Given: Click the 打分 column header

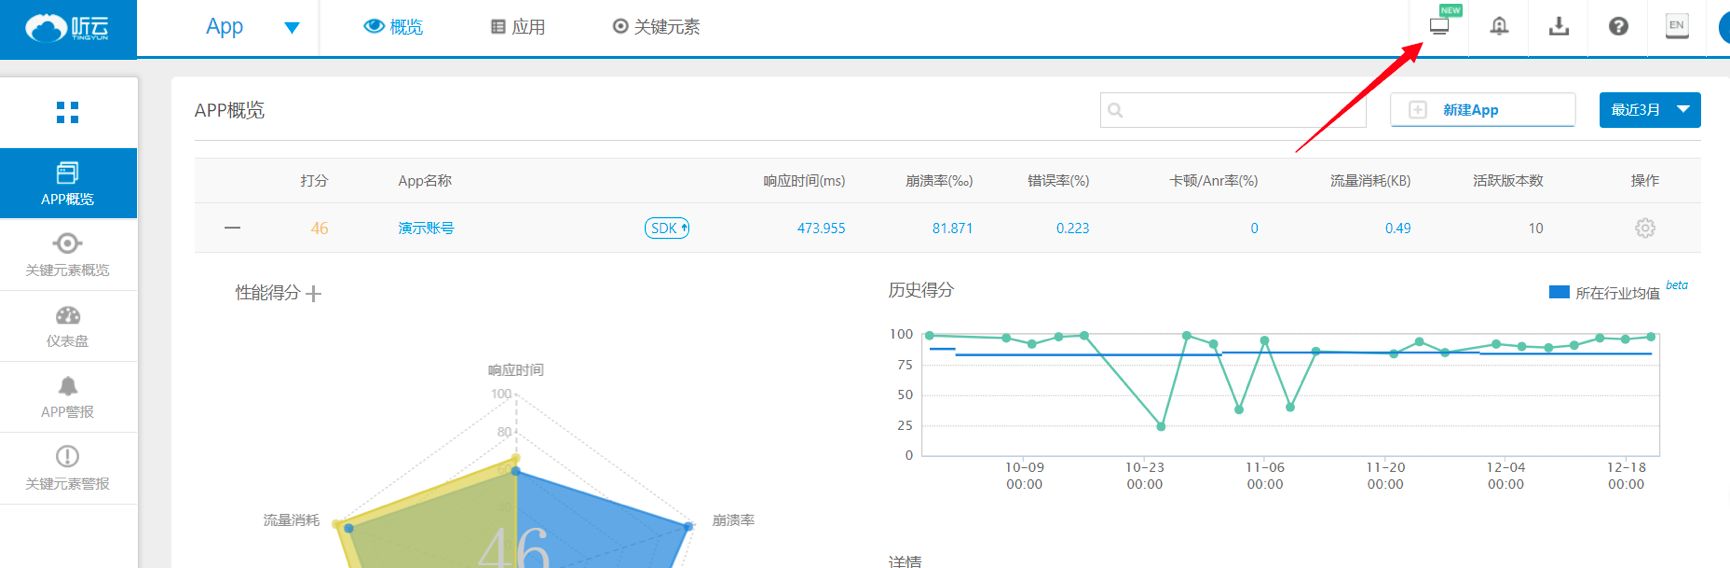Looking at the screenshot, I should pyautogui.click(x=314, y=181).
